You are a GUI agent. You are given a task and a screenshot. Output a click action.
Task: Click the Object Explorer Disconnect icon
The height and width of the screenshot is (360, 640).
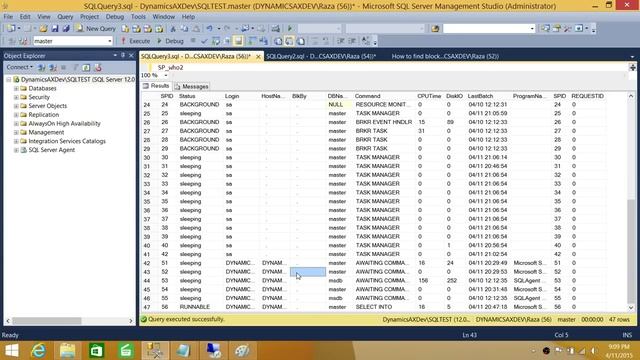click(x=53, y=67)
